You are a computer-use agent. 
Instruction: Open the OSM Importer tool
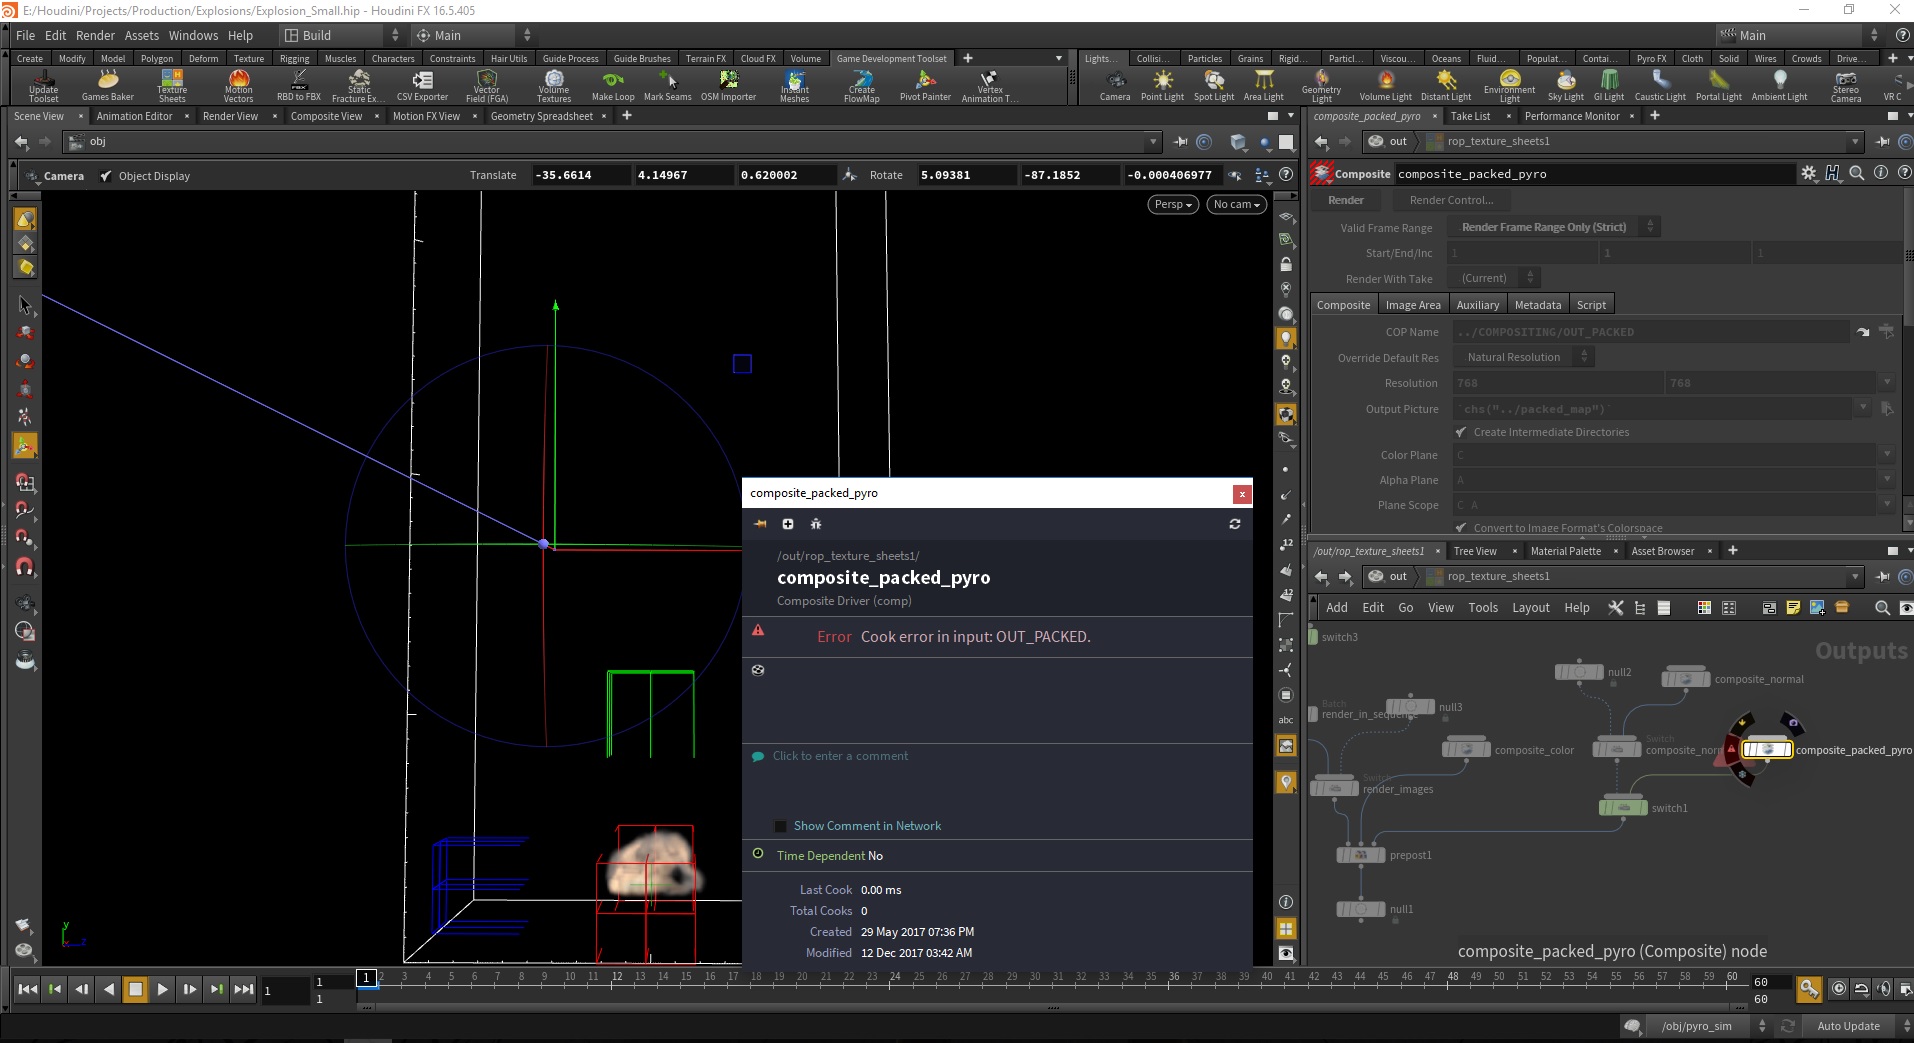click(728, 86)
